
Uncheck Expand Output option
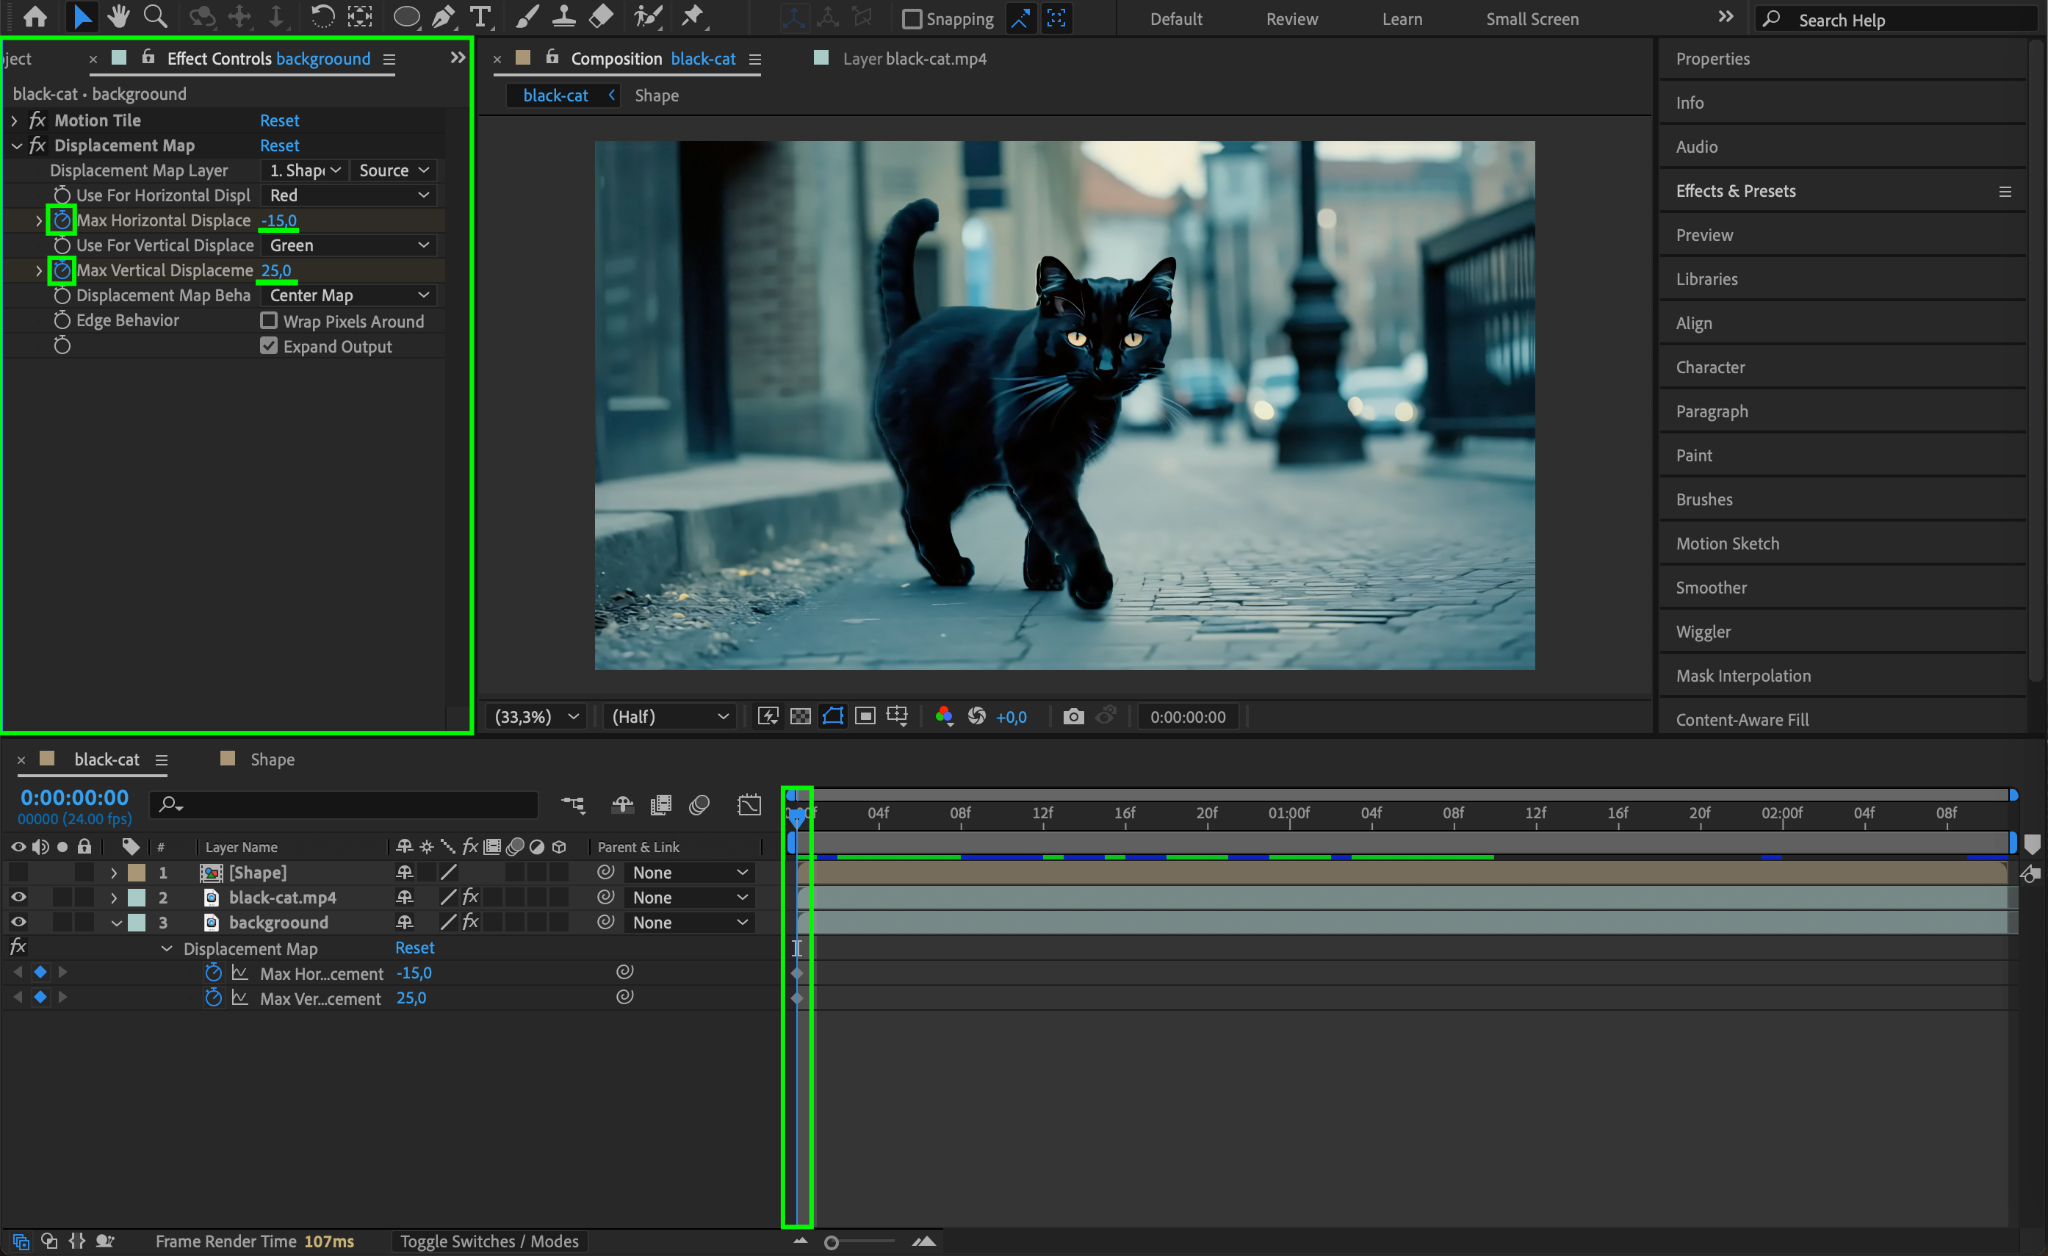(x=269, y=346)
